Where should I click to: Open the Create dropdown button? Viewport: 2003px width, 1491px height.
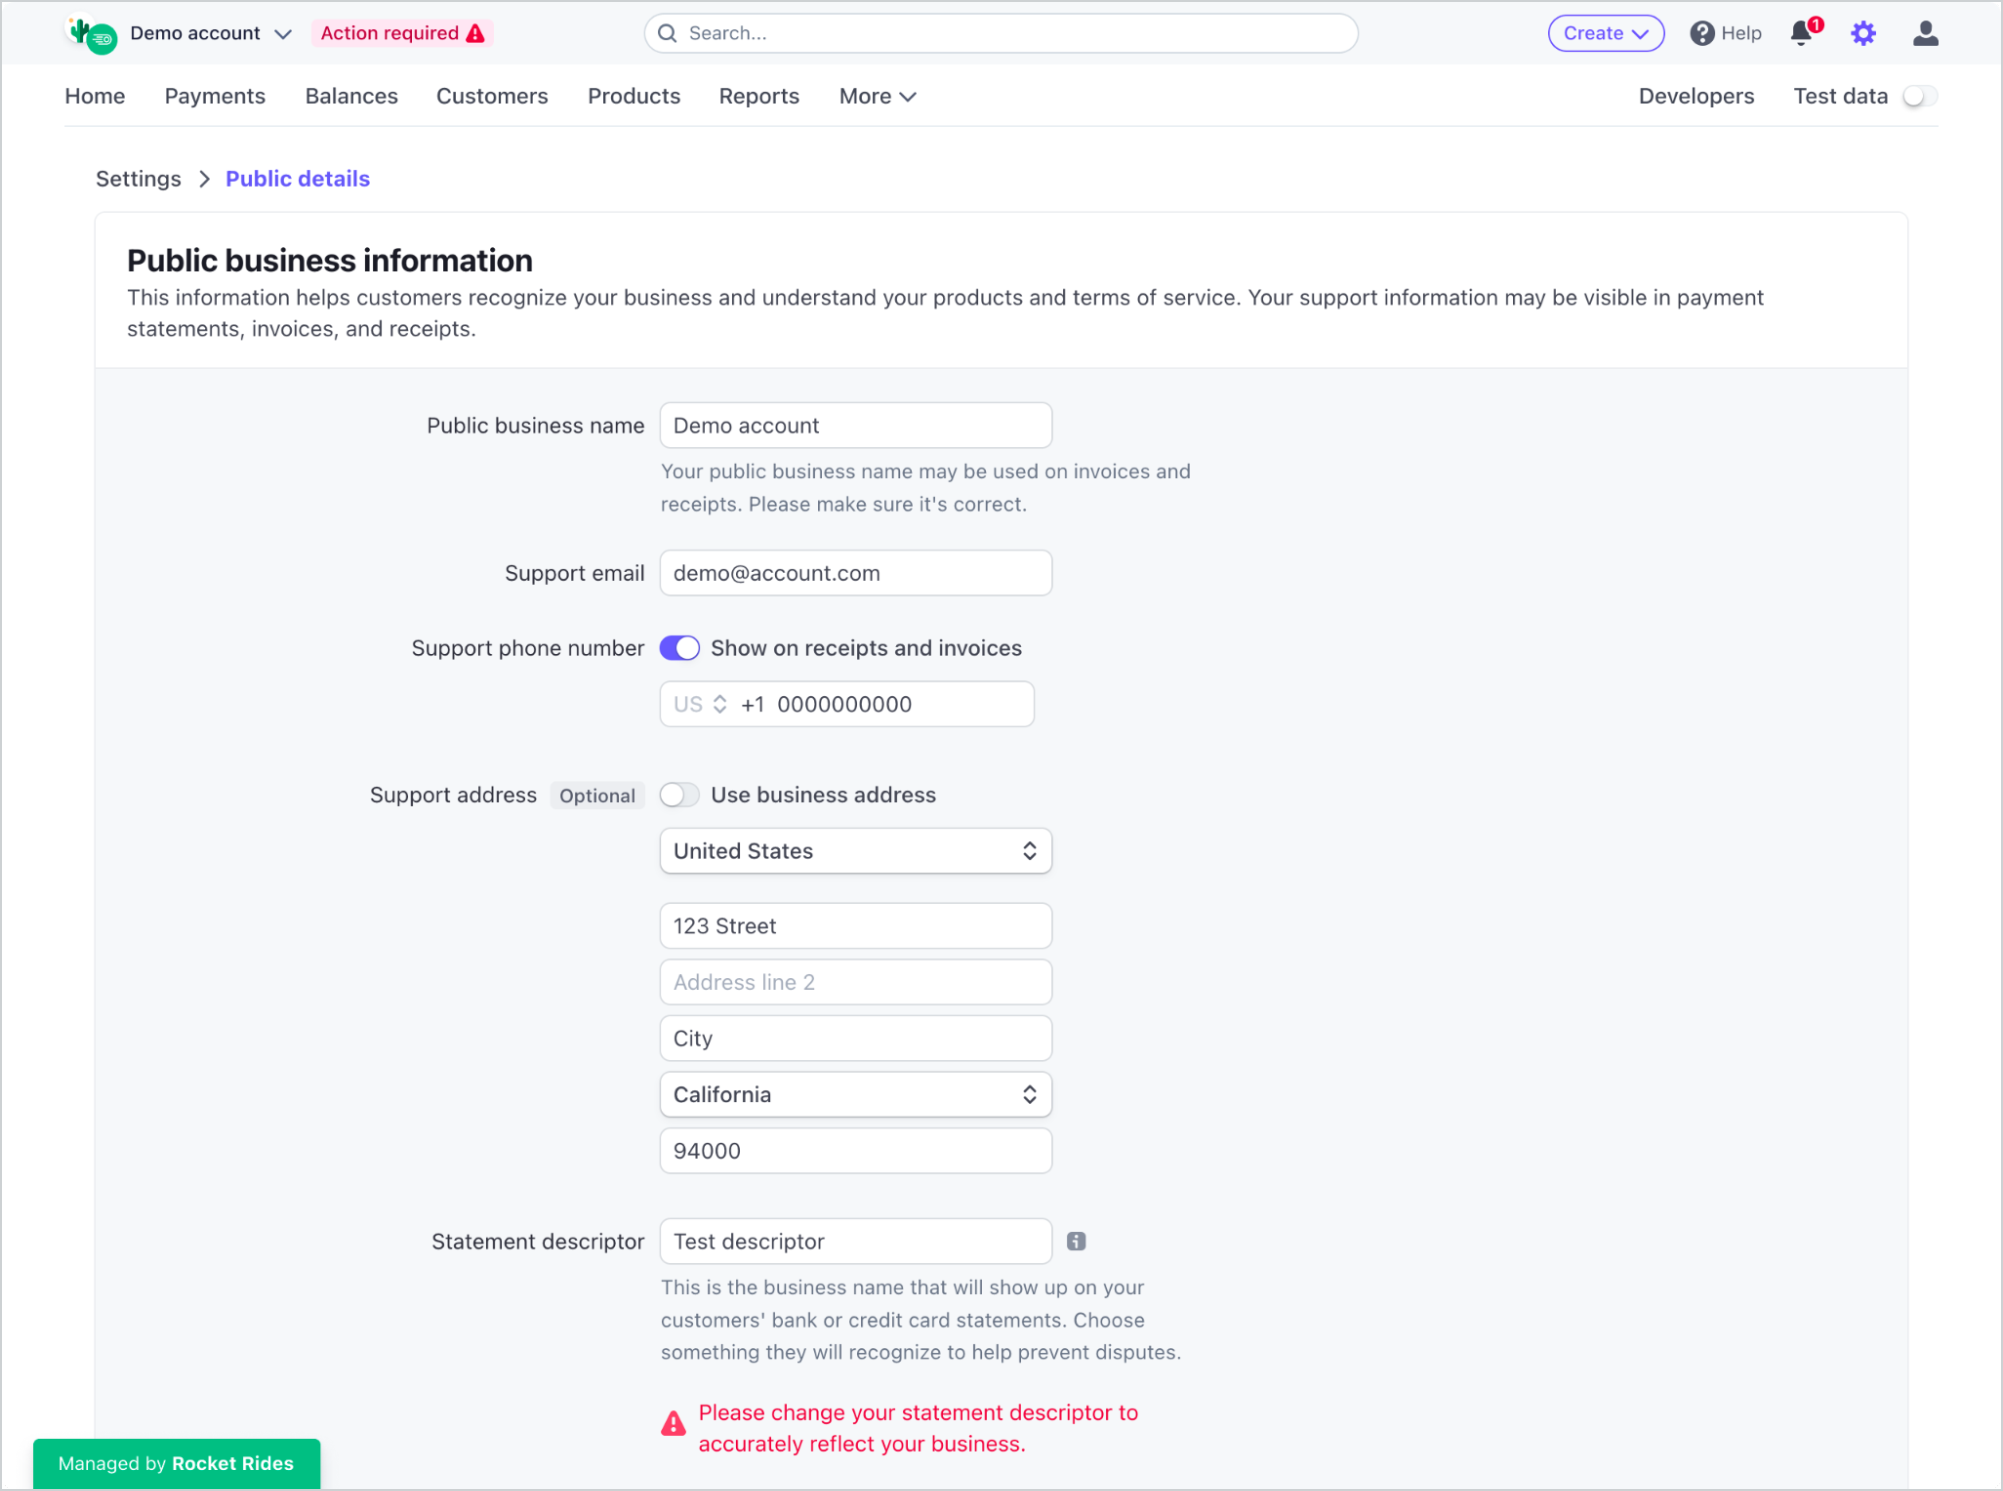[x=1605, y=33]
